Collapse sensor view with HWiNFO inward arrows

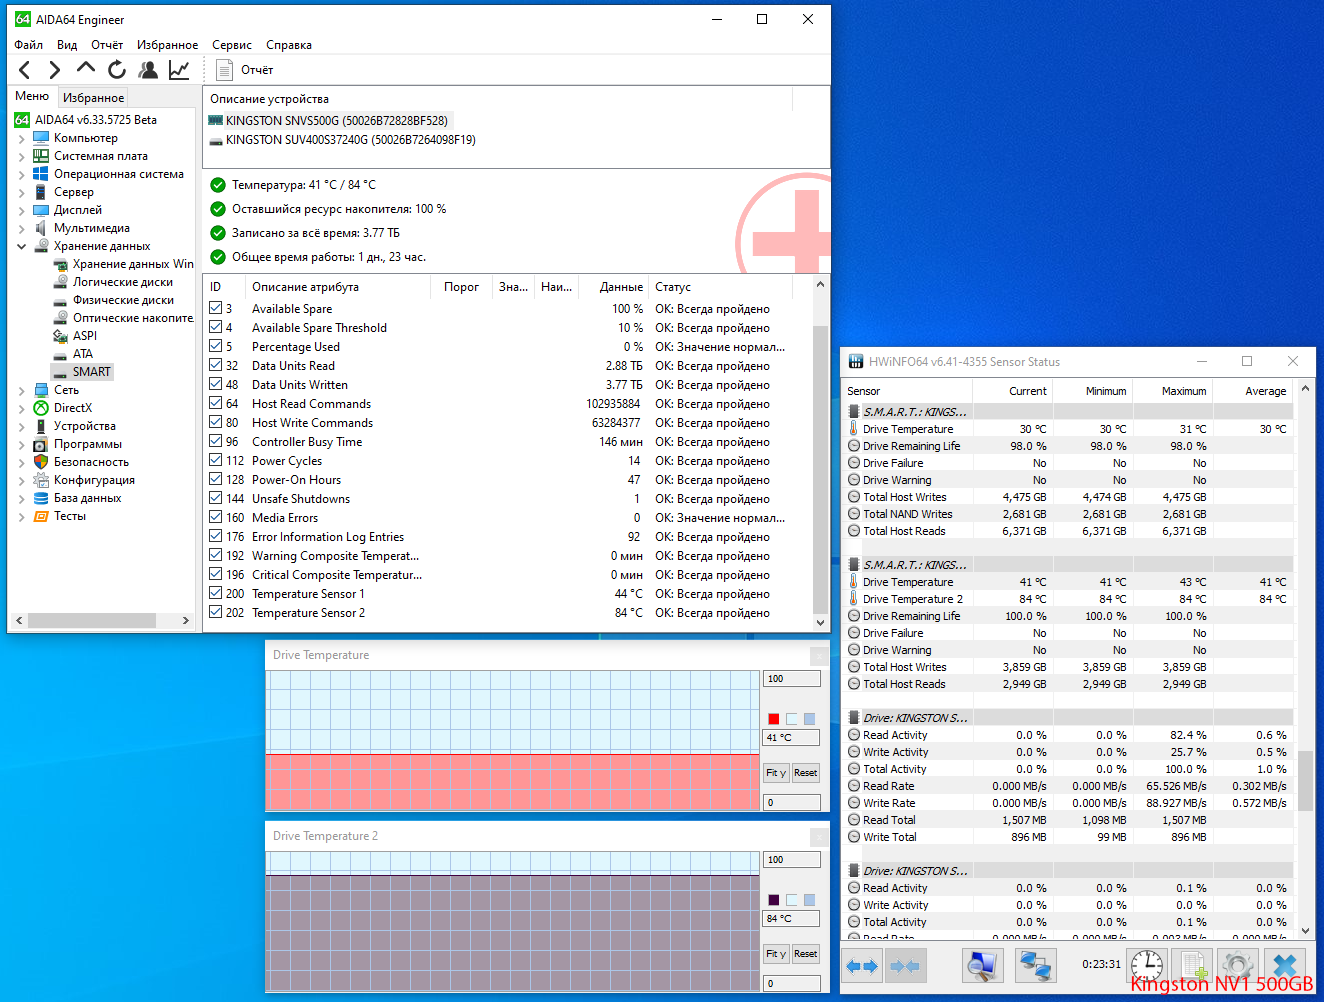coord(905,966)
